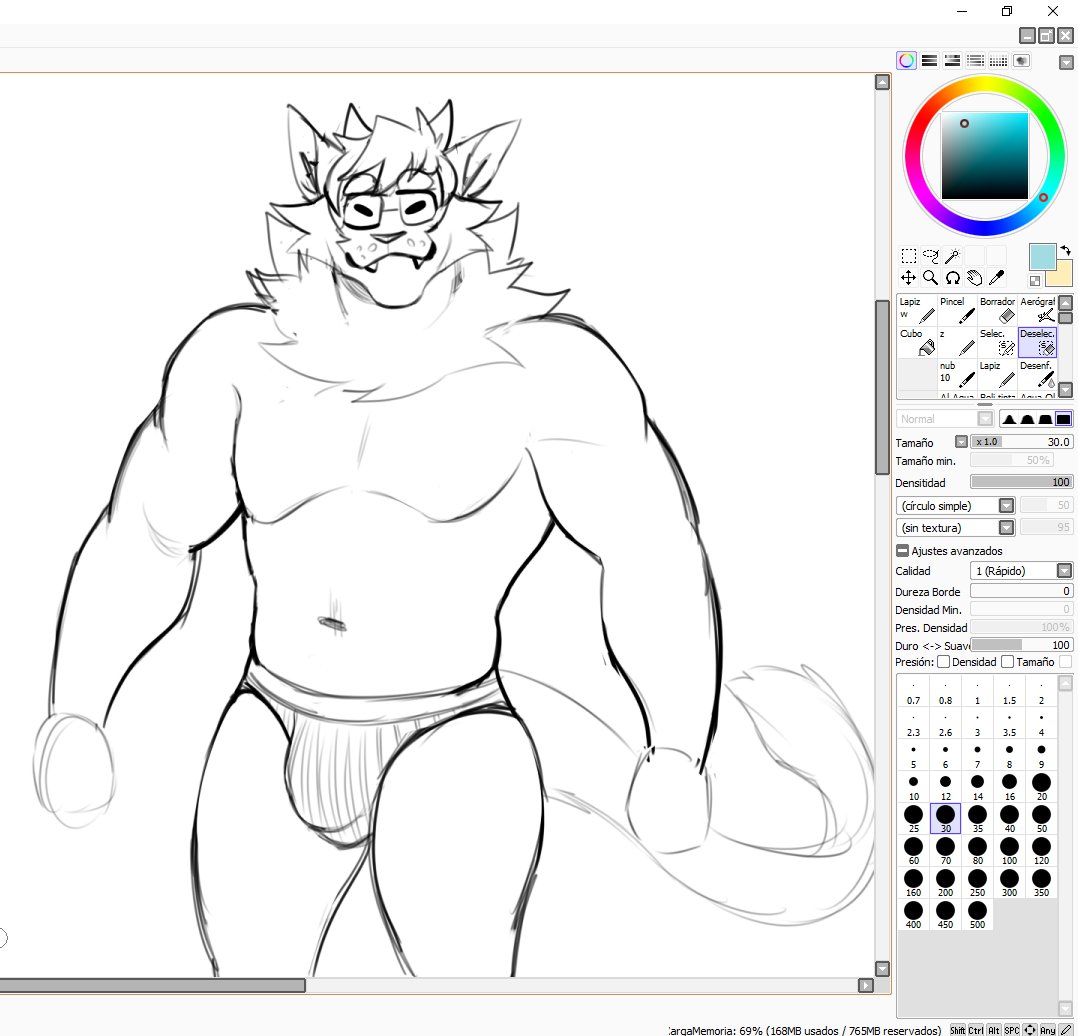Collapse the Ajustes avanzados section
Screen dimensions: 1078x1036
coord(901,551)
